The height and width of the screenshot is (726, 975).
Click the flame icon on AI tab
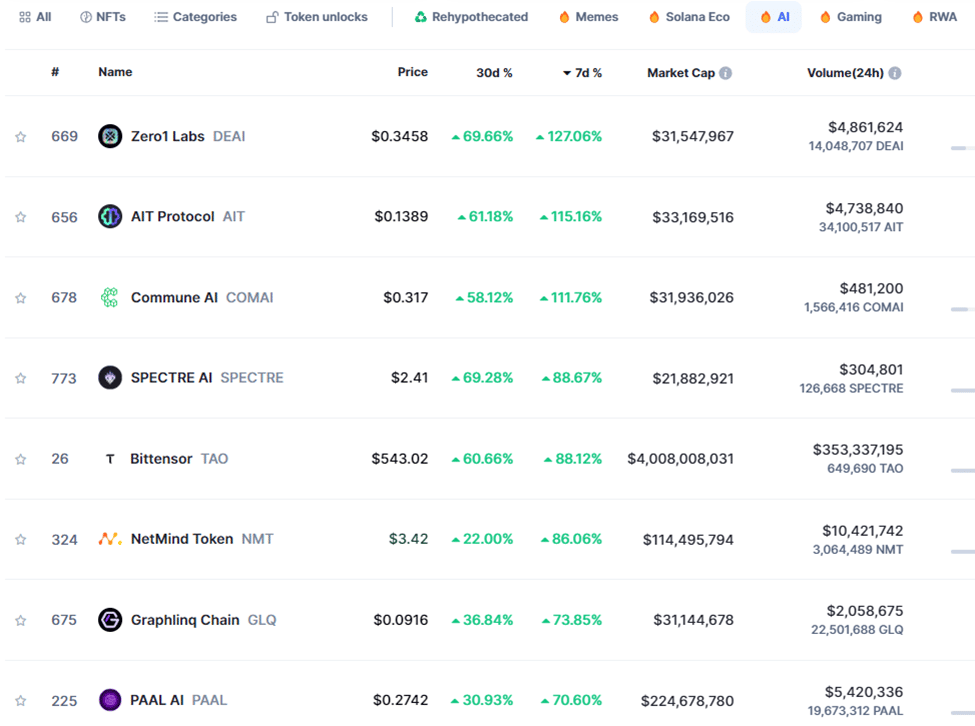click(765, 17)
